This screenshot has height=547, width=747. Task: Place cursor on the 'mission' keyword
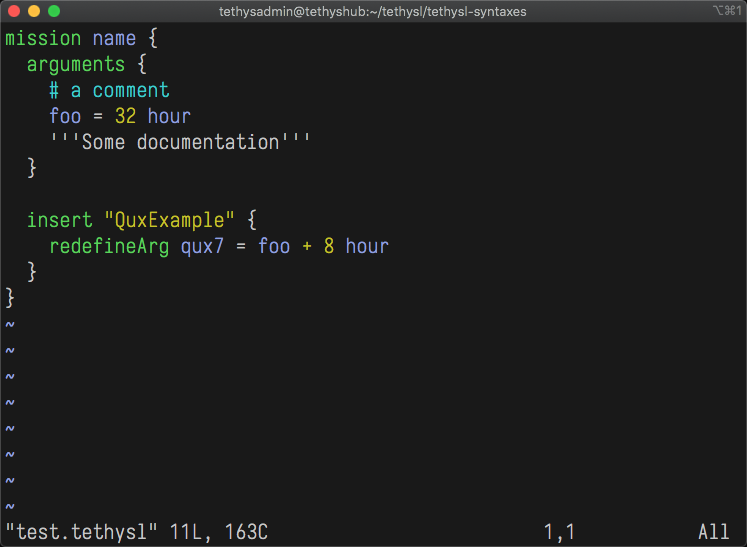tap(43, 39)
